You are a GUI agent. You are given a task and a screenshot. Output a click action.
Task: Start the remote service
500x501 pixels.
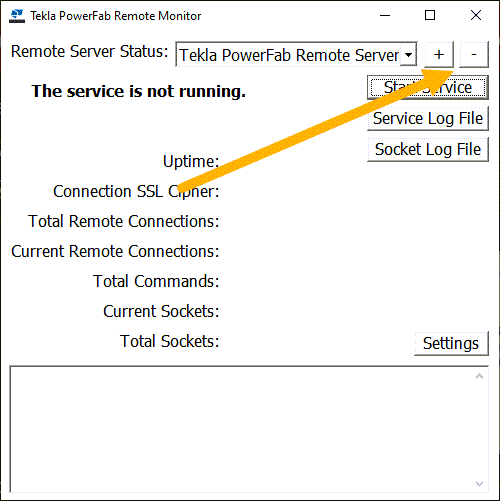click(x=428, y=88)
